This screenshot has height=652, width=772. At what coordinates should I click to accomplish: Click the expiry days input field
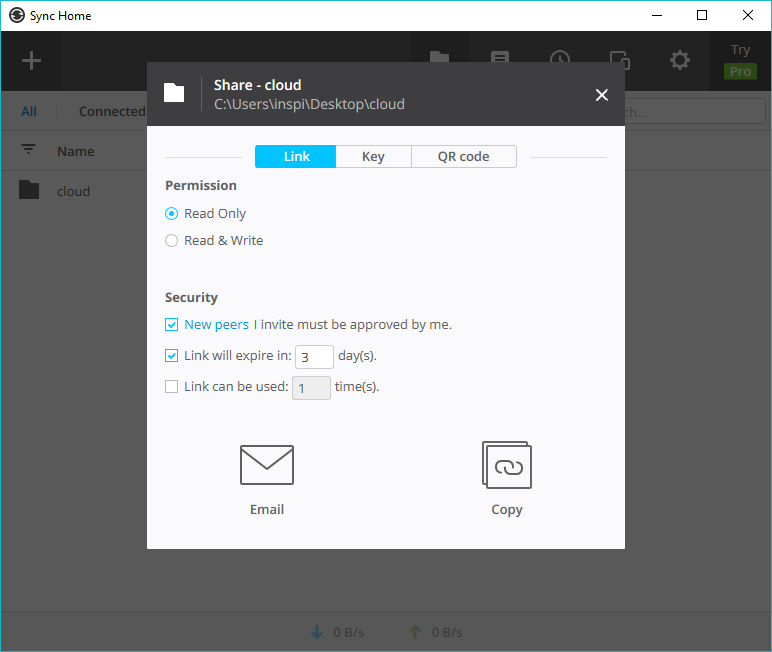314,357
